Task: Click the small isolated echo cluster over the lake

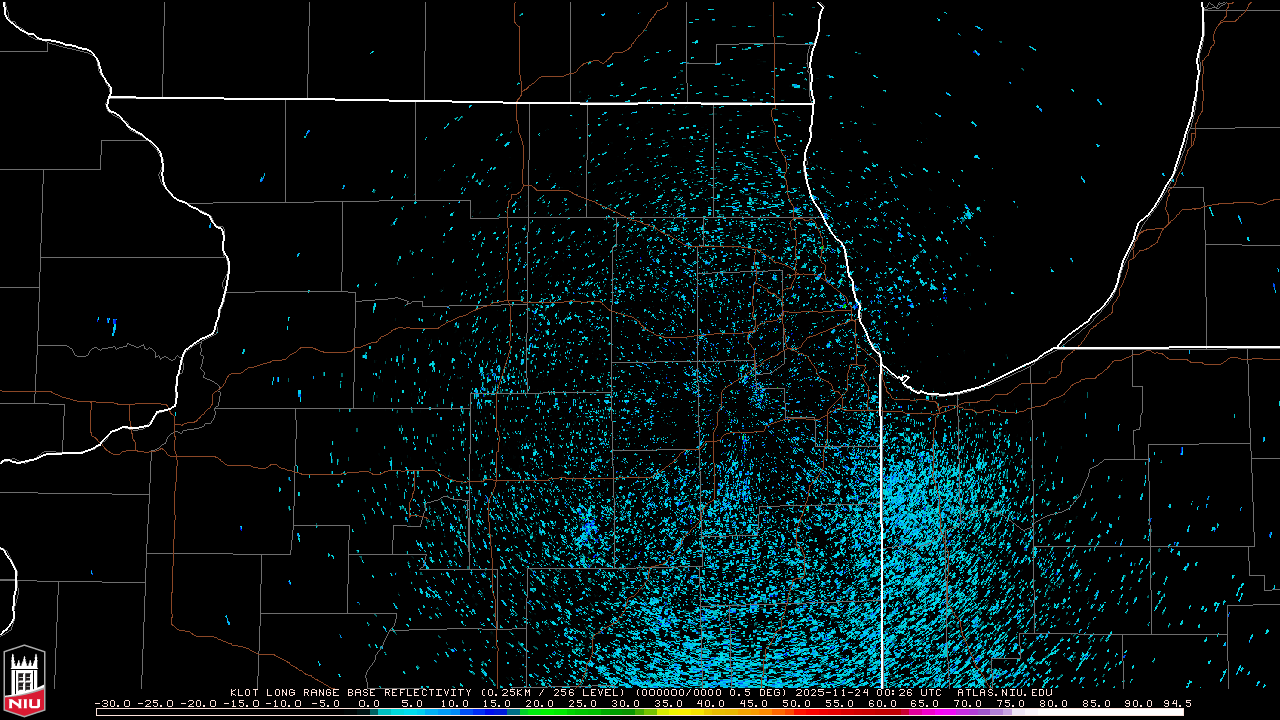Action: pos(967,213)
